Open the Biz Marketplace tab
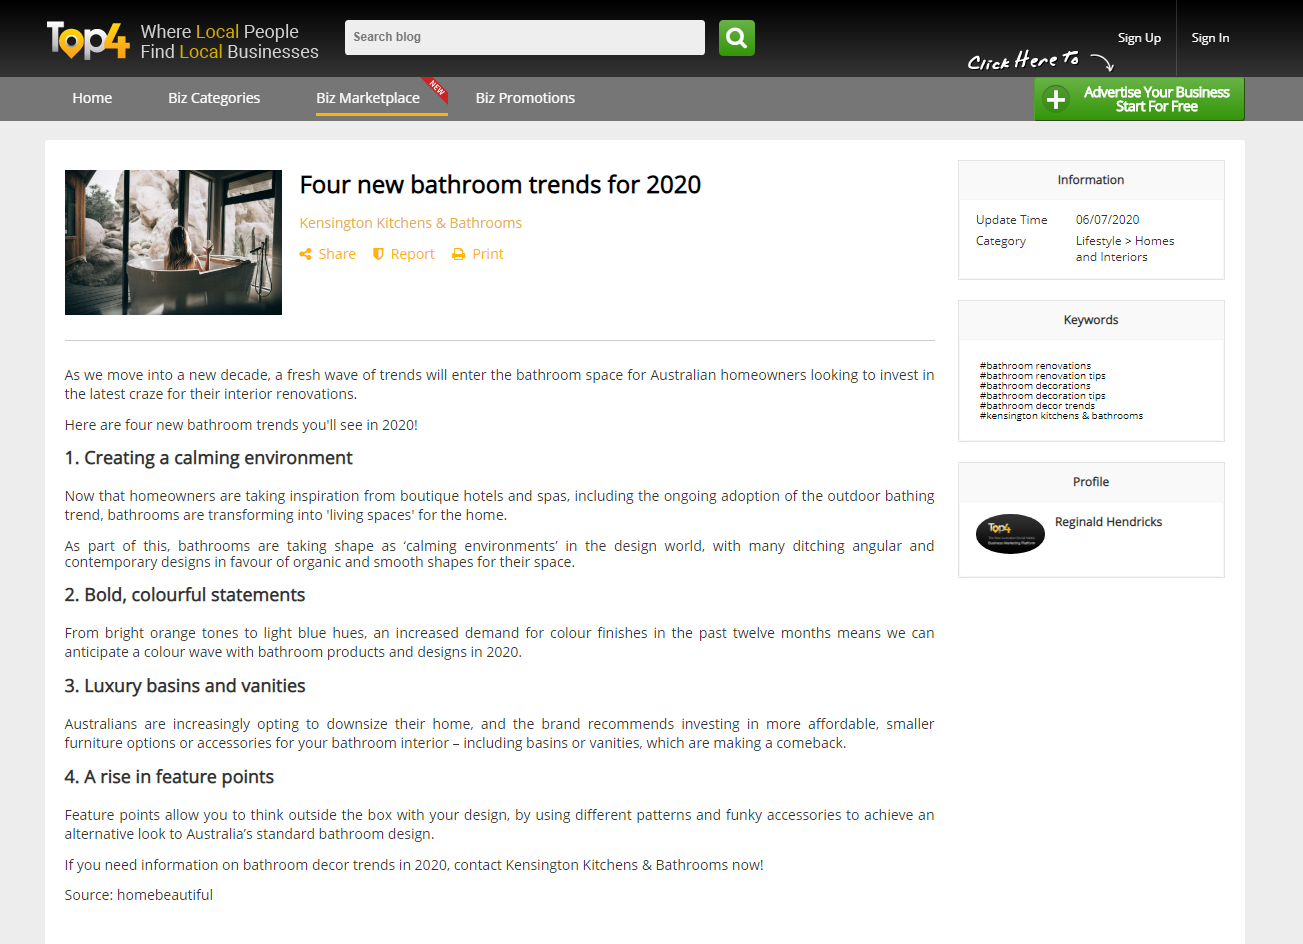 click(368, 98)
